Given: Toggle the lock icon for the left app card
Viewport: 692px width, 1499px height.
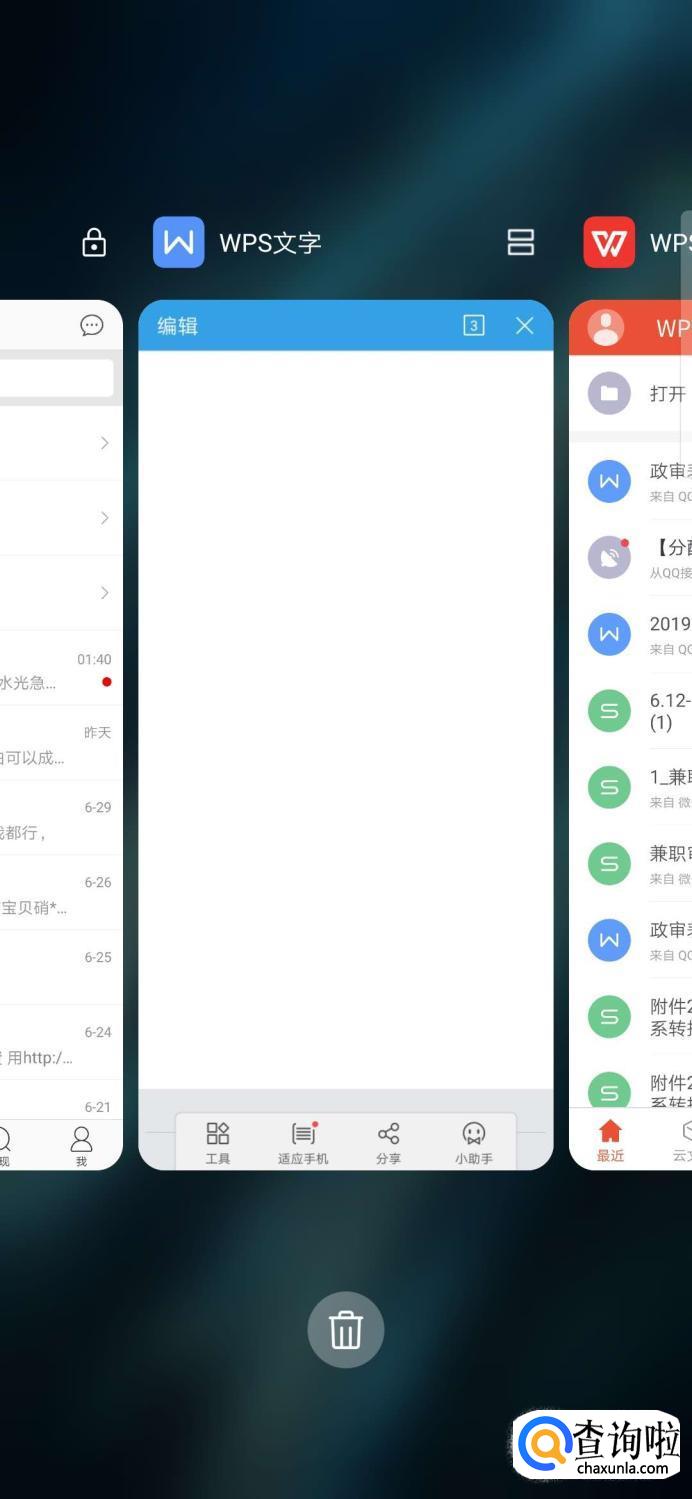Looking at the screenshot, I should [x=94, y=242].
